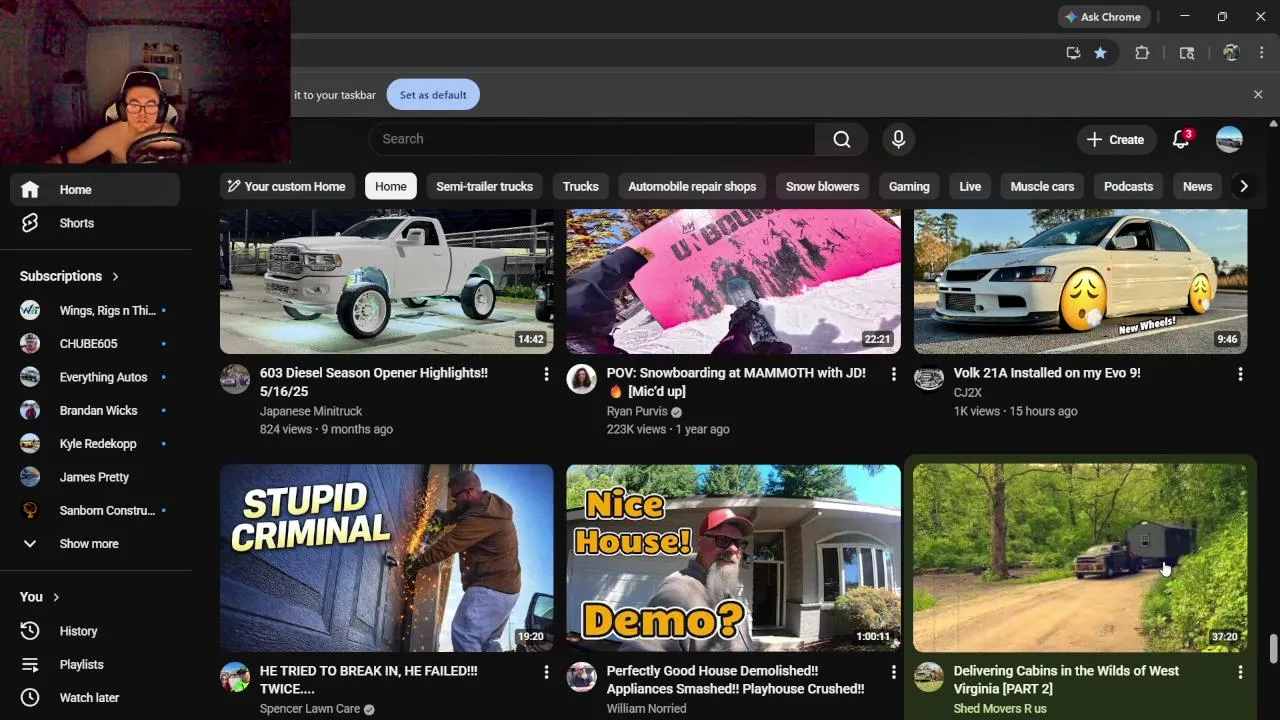1280x720 pixels.
Task: Open the account avatar menu
Action: tap(1229, 139)
